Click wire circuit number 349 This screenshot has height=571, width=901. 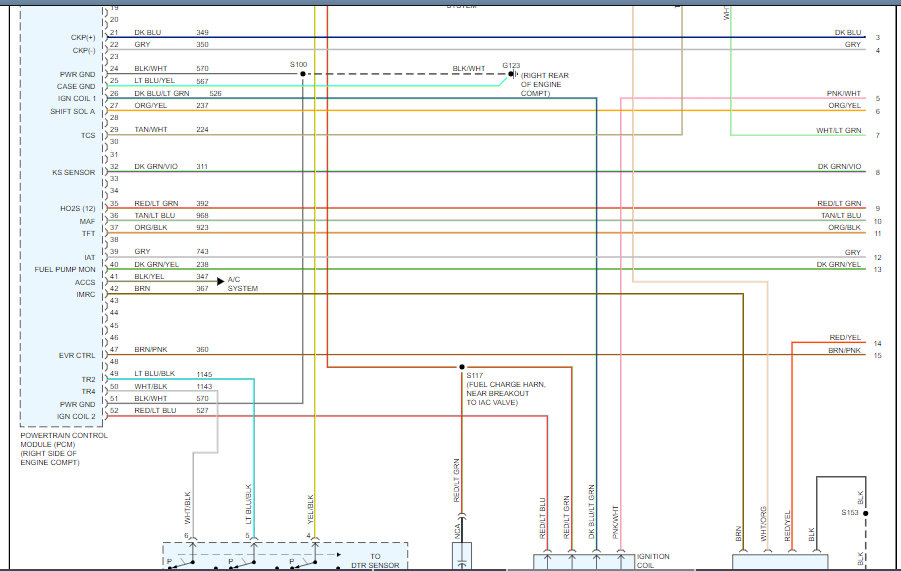coord(202,33)
